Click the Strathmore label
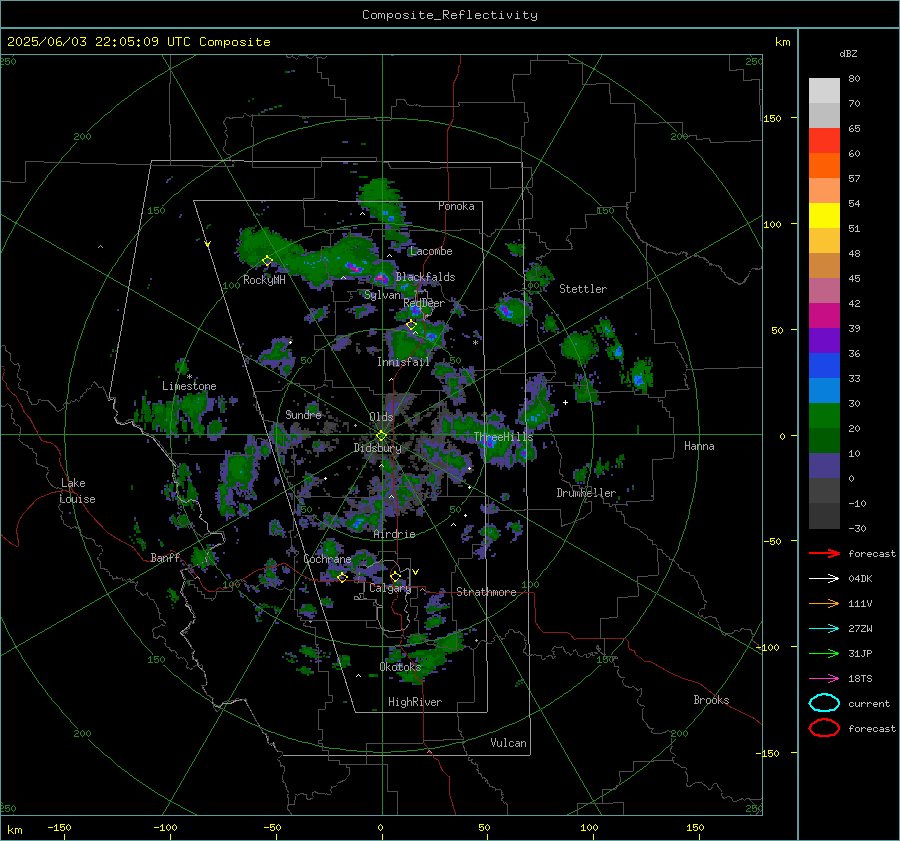 [x=486, y=592]
